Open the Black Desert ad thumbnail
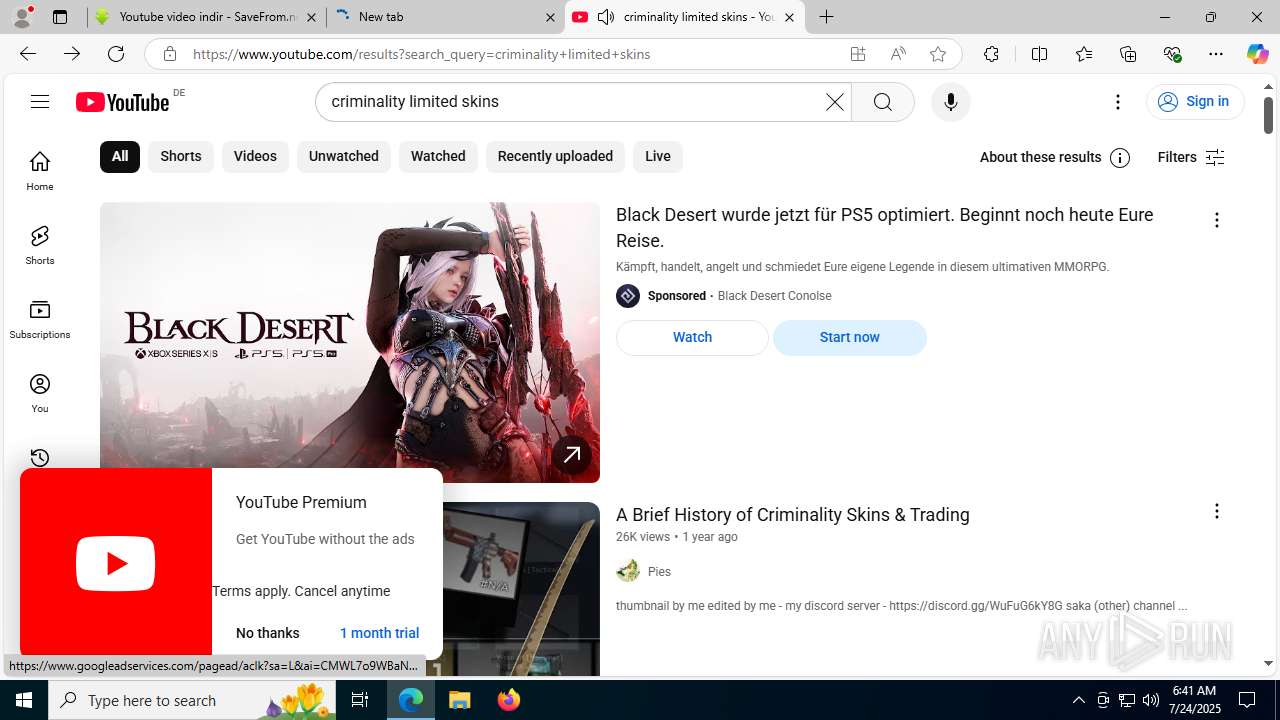This screenshot has height=720, width=1280. (x=350, y=343)
